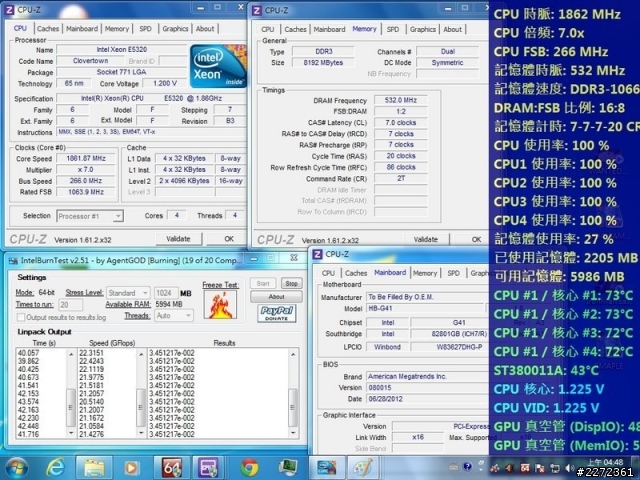Viewport: 640px width, 480px height.
Task: Open Windows Media Player taskbar icon
Action: tap(131, 468)
